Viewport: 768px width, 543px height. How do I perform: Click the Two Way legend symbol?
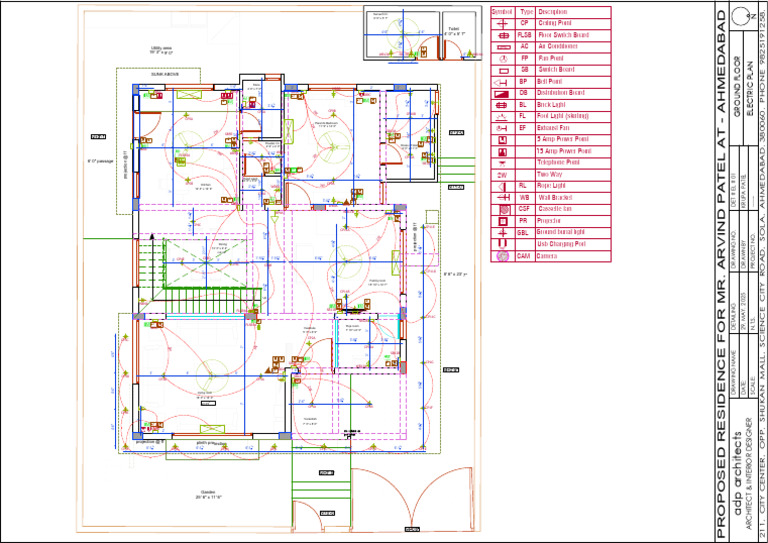pos(503,175)
